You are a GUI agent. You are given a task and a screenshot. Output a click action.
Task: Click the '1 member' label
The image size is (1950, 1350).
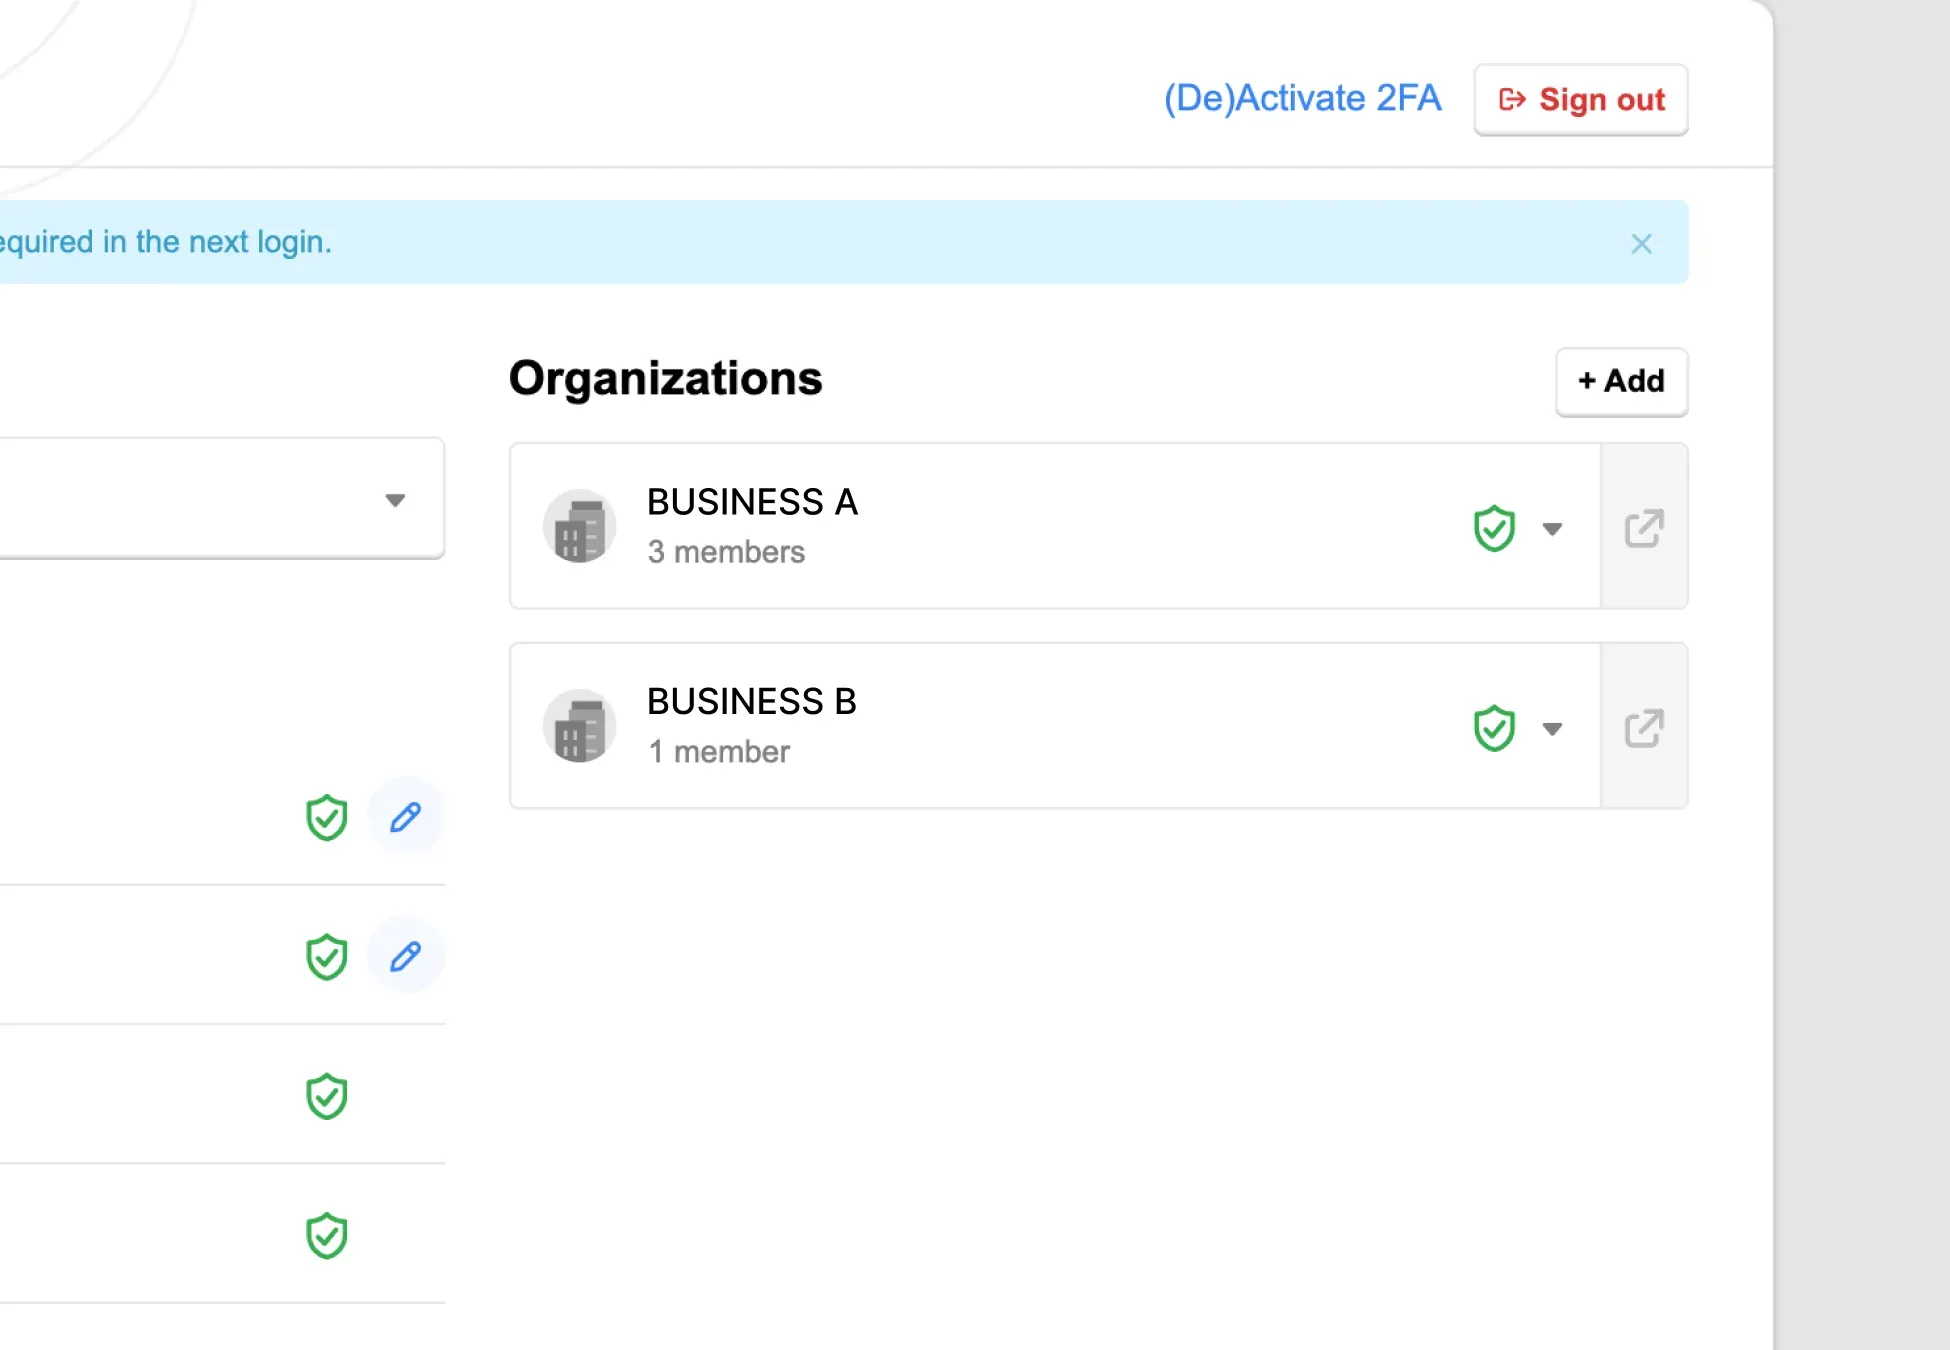click(x=719, y=752)
